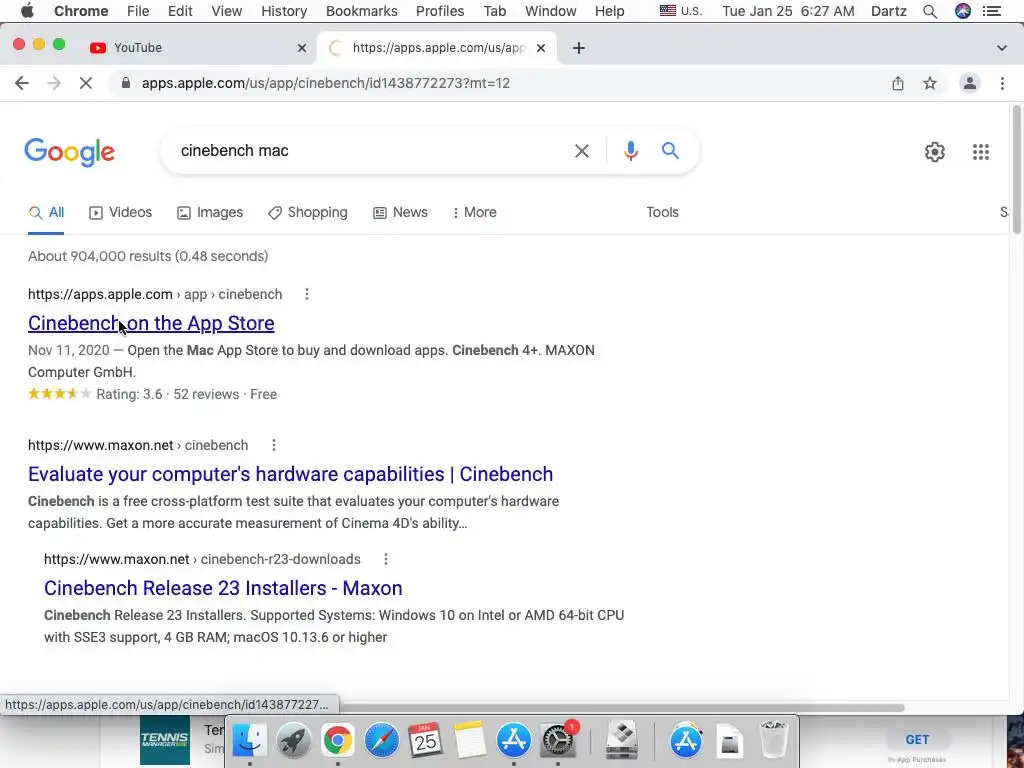Stop loading the page
The height and width of the screenshot is (768, 1024).
[86, 83]
